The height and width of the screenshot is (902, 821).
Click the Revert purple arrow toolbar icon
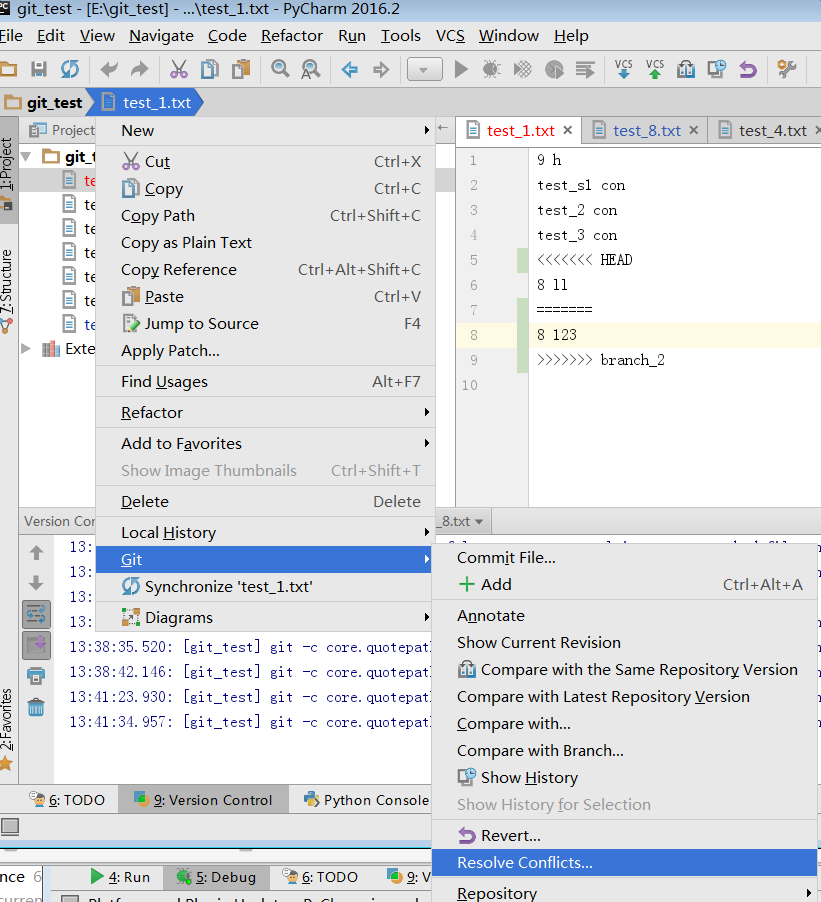click(x=748, y=70)
